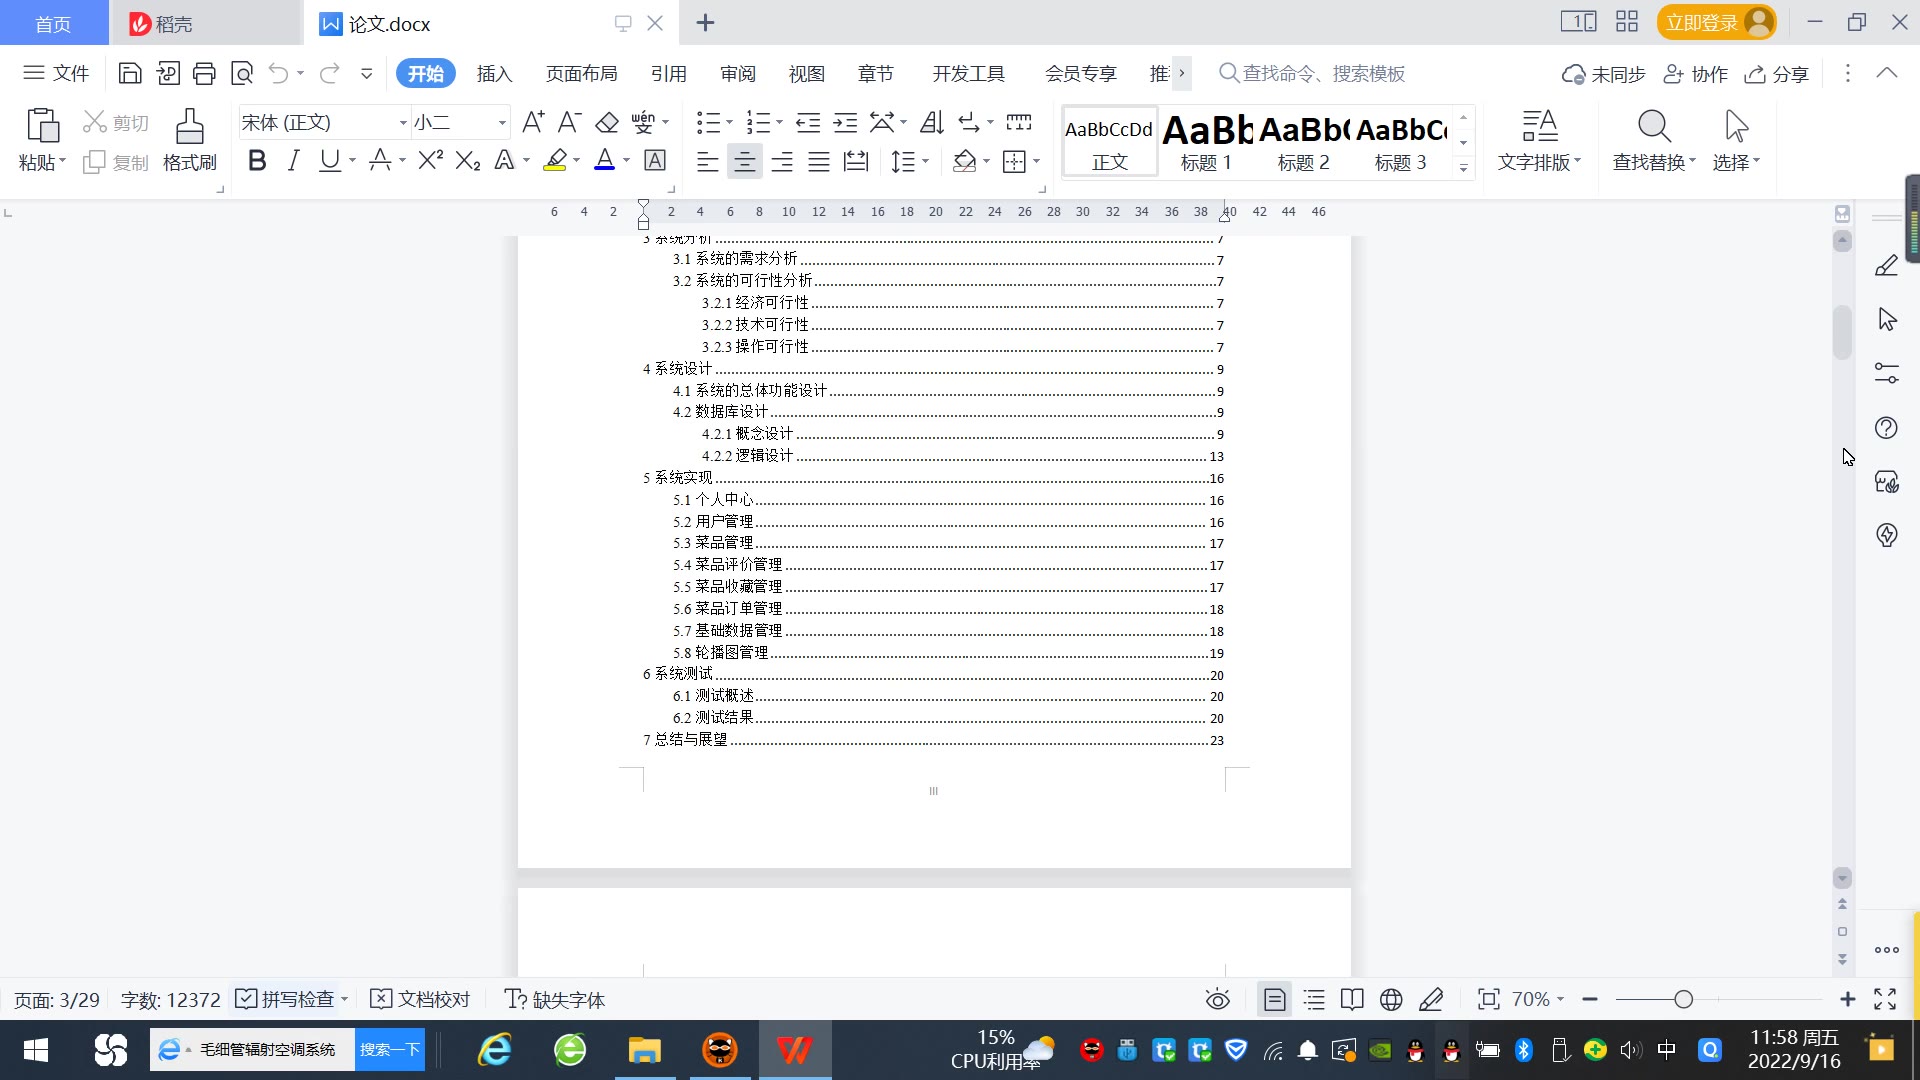Open the 审阅 (Review) tab
The width and height of the screenshot is (1920, 1080).
click(738, 73)
